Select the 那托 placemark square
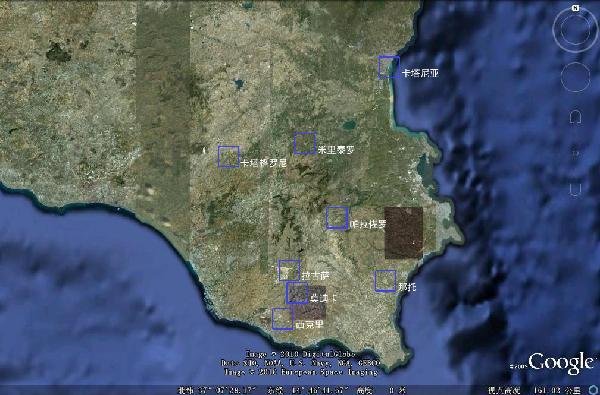 (x=385, y=281)
